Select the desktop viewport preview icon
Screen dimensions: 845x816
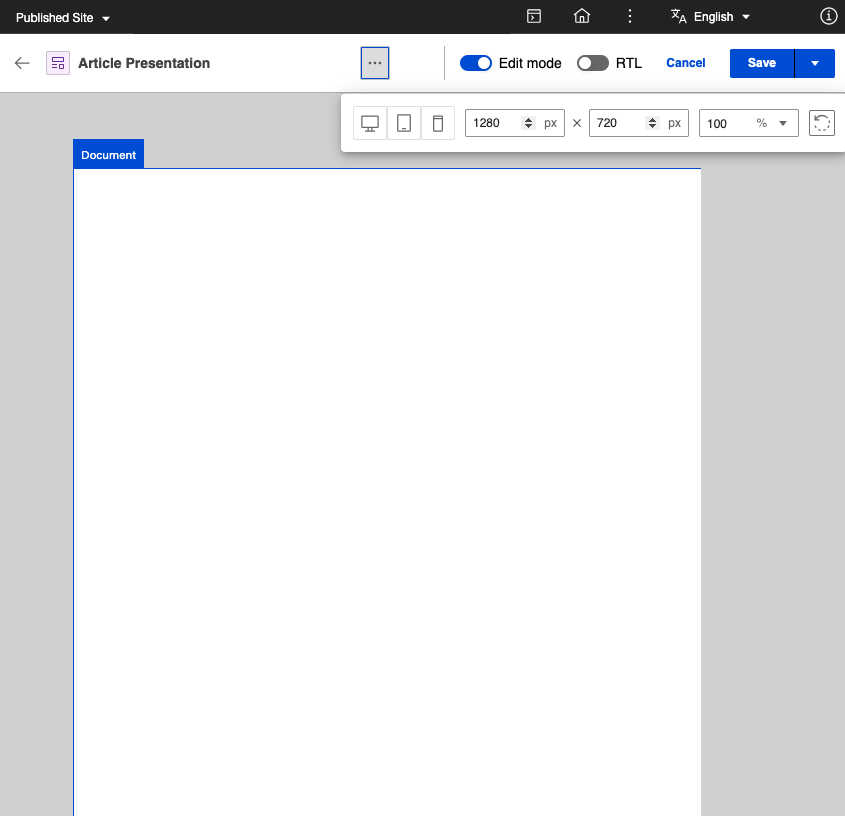(x=370, y=123)
